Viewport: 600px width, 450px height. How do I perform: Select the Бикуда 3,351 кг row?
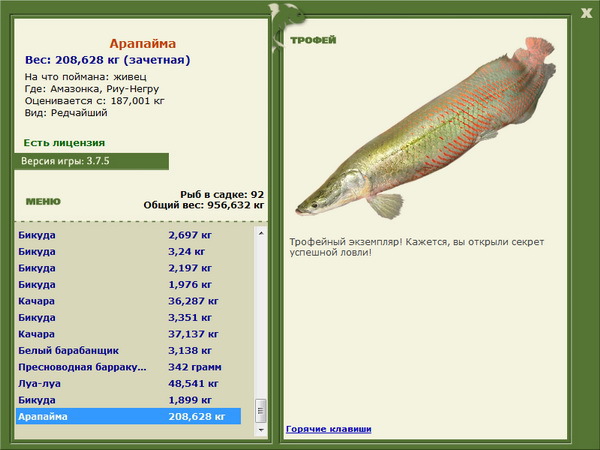[x=129, y=317]
